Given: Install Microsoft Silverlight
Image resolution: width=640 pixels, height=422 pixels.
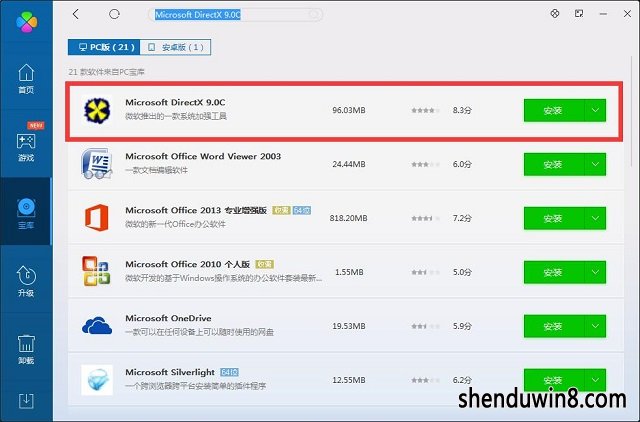Looking at the screenshot, I should (x=554, y=380).
